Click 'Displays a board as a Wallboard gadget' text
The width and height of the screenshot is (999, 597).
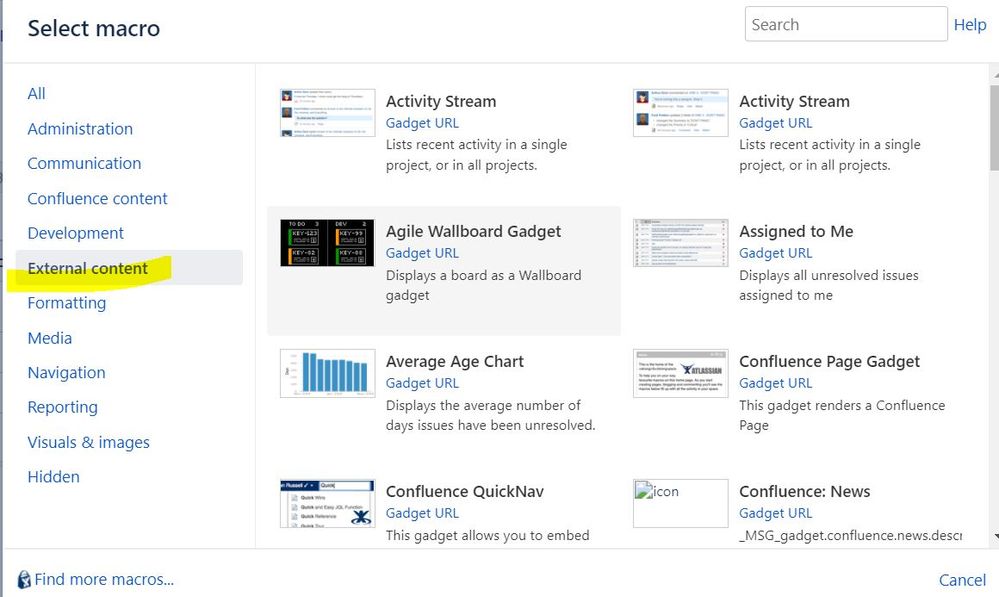click(484, 285)
